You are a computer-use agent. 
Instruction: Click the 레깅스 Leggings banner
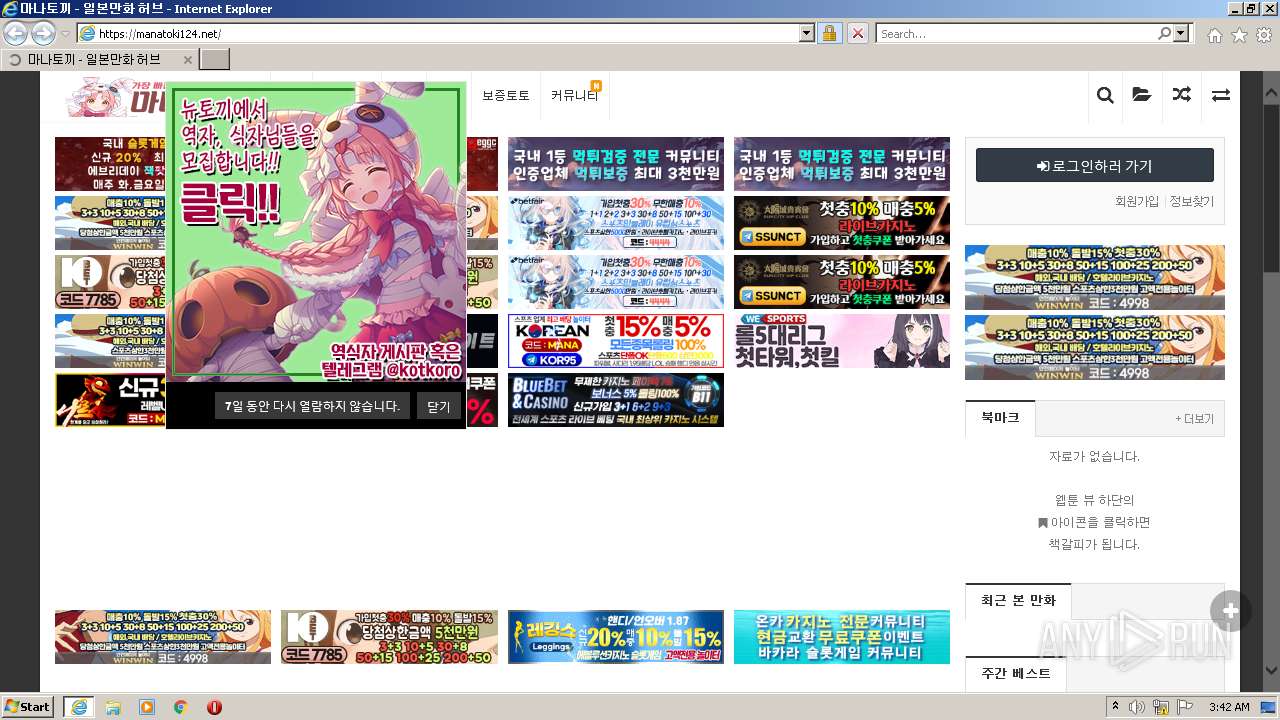[x=616, y=637]
